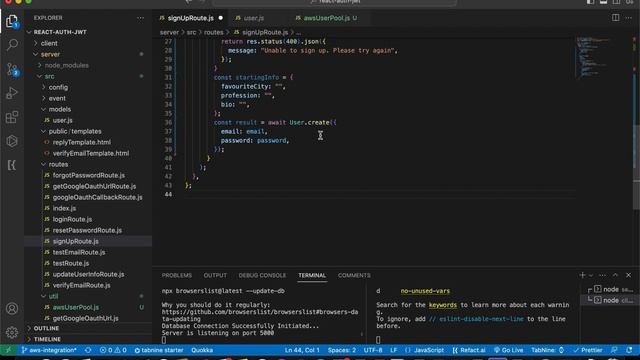640x360 pixels.
Task: Expand the client folder
Action: click(x=49, y=43)
